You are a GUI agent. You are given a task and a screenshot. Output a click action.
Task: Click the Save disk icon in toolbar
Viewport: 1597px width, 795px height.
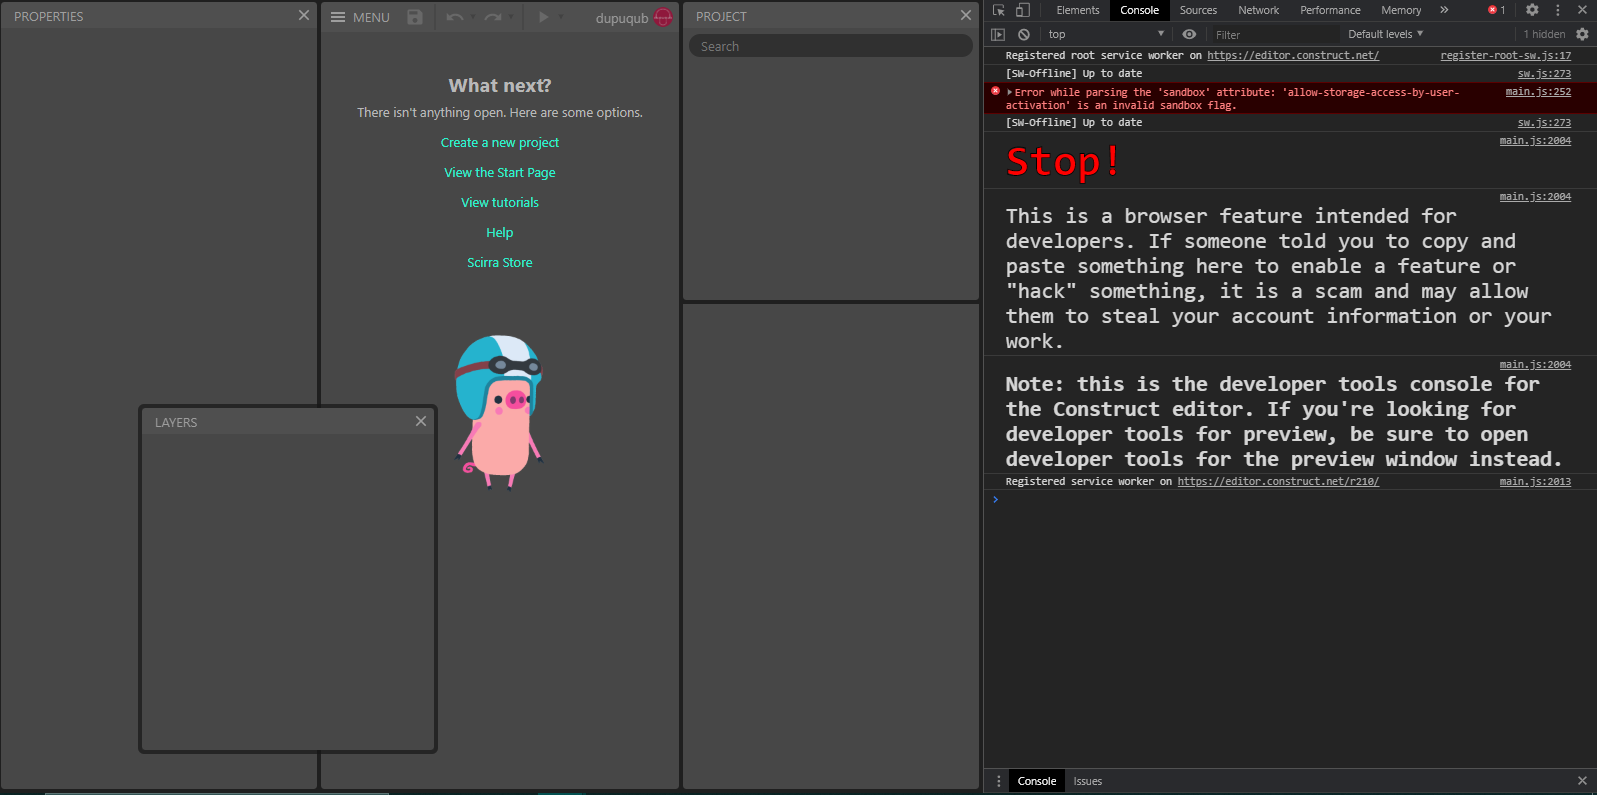[415, 17]
